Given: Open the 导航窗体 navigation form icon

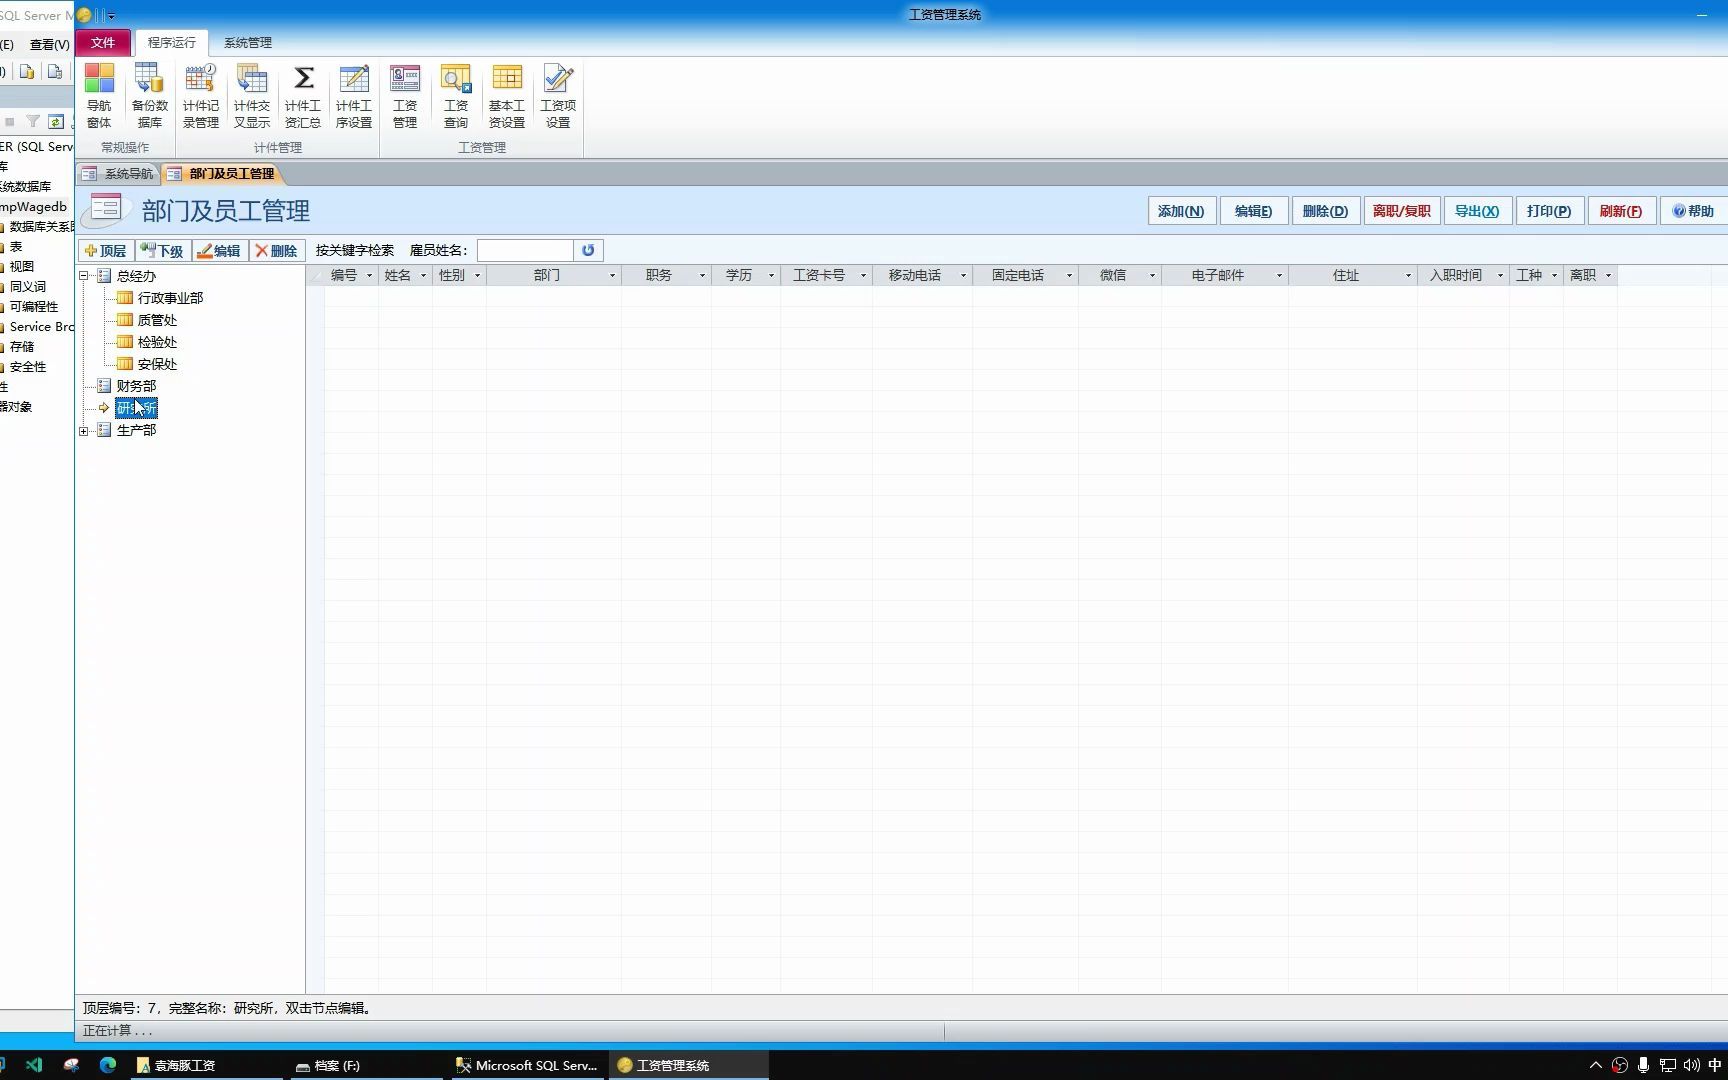Looking at the screenshot, I should coord(99,93).
